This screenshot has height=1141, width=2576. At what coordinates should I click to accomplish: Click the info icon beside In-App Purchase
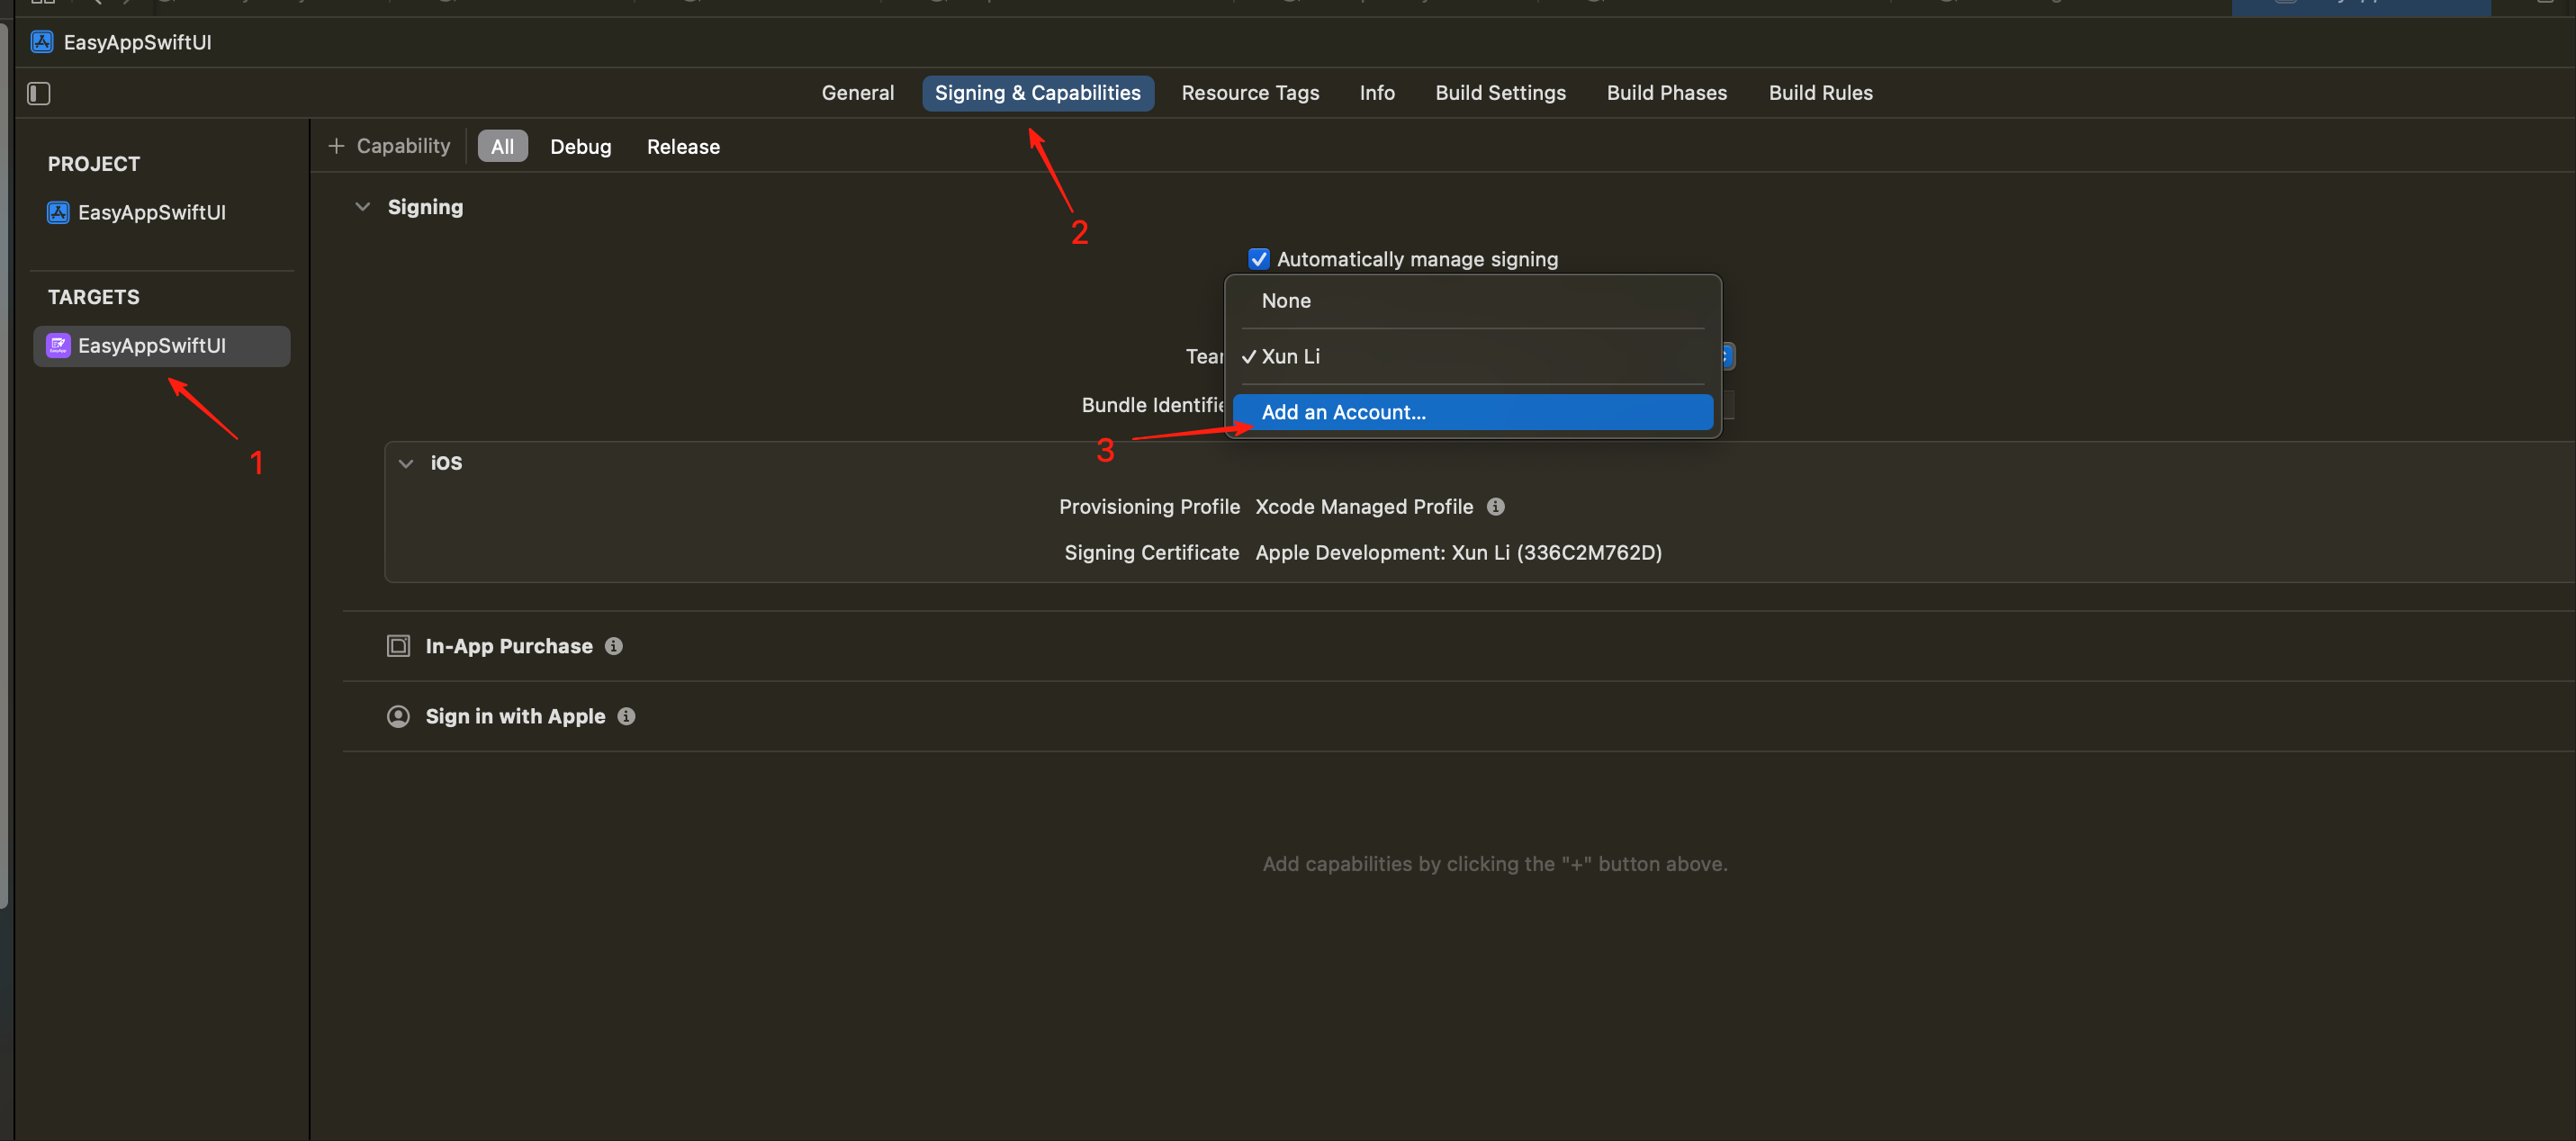coord(614,646)
